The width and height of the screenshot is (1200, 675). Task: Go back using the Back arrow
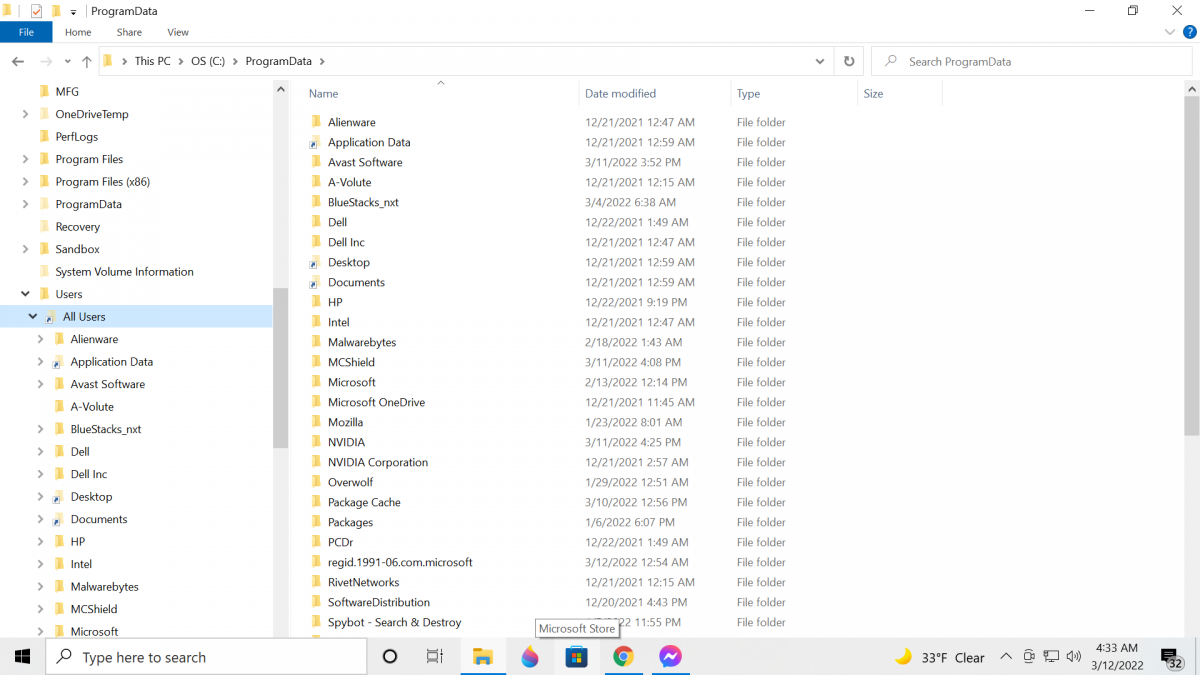(x=18, y=61)
